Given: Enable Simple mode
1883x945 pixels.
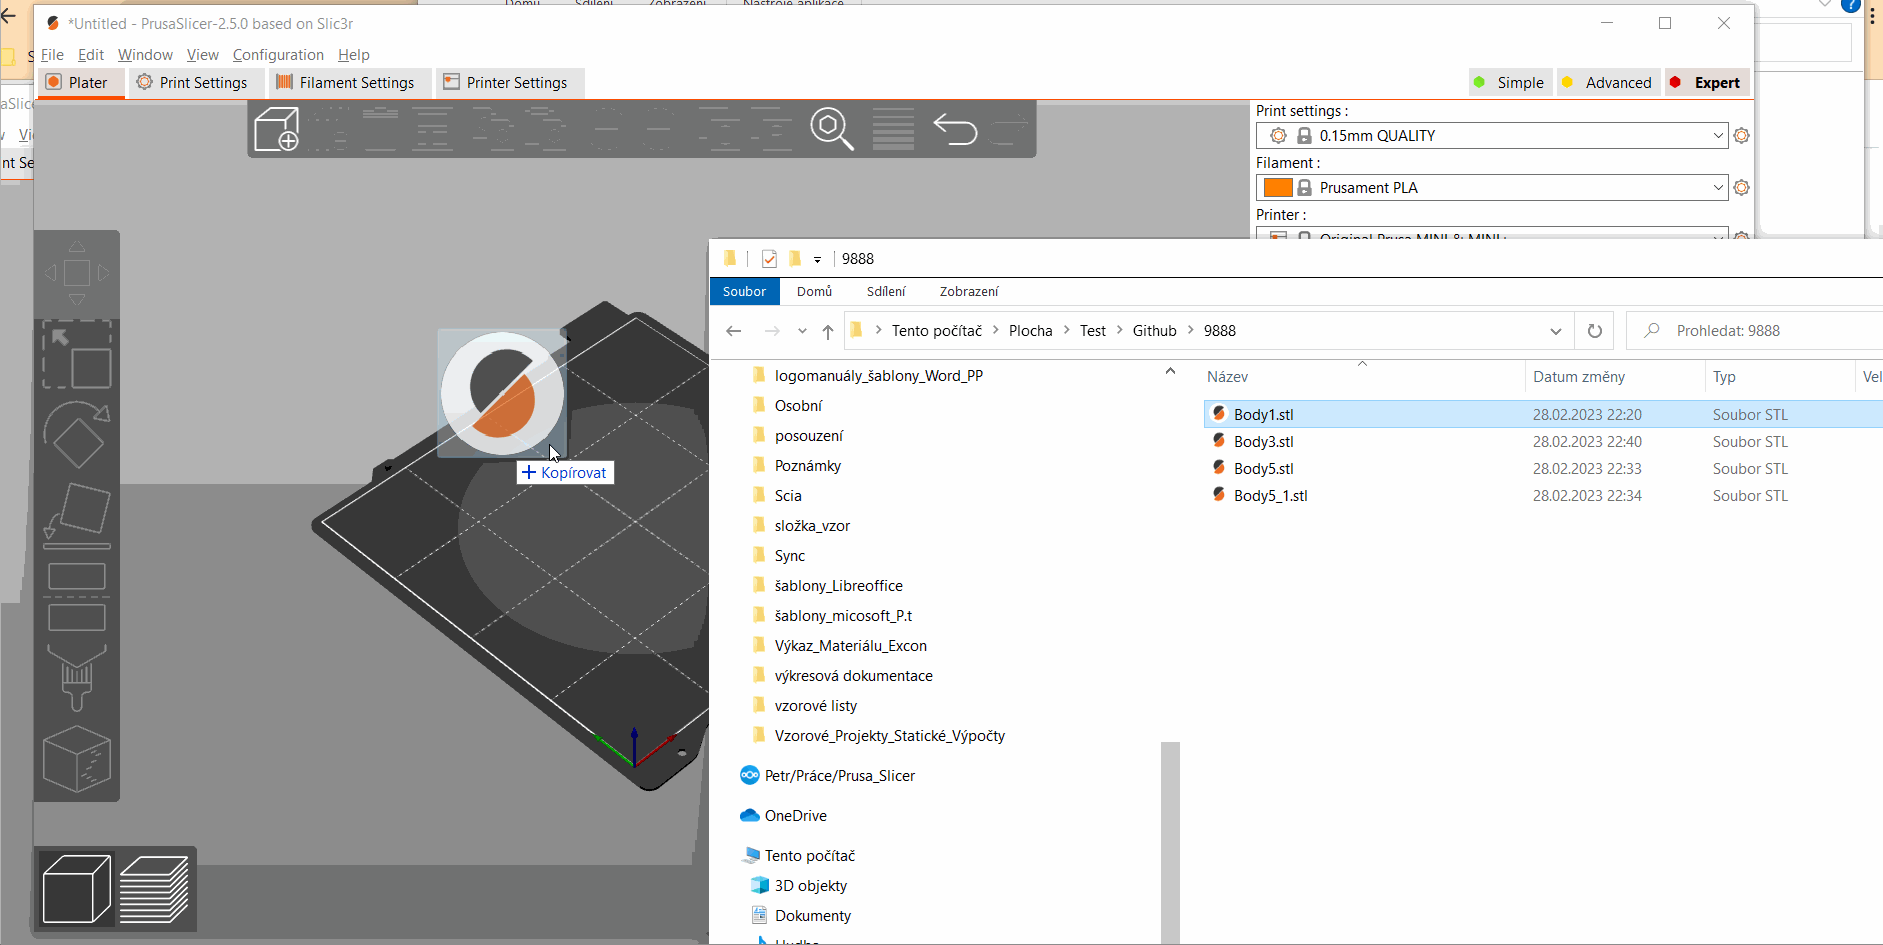Looking at the screenshot, I should coord(1510,82).
